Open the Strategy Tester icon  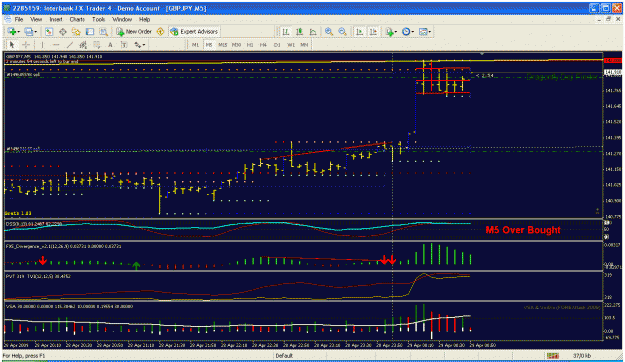(x=103, y=31)
